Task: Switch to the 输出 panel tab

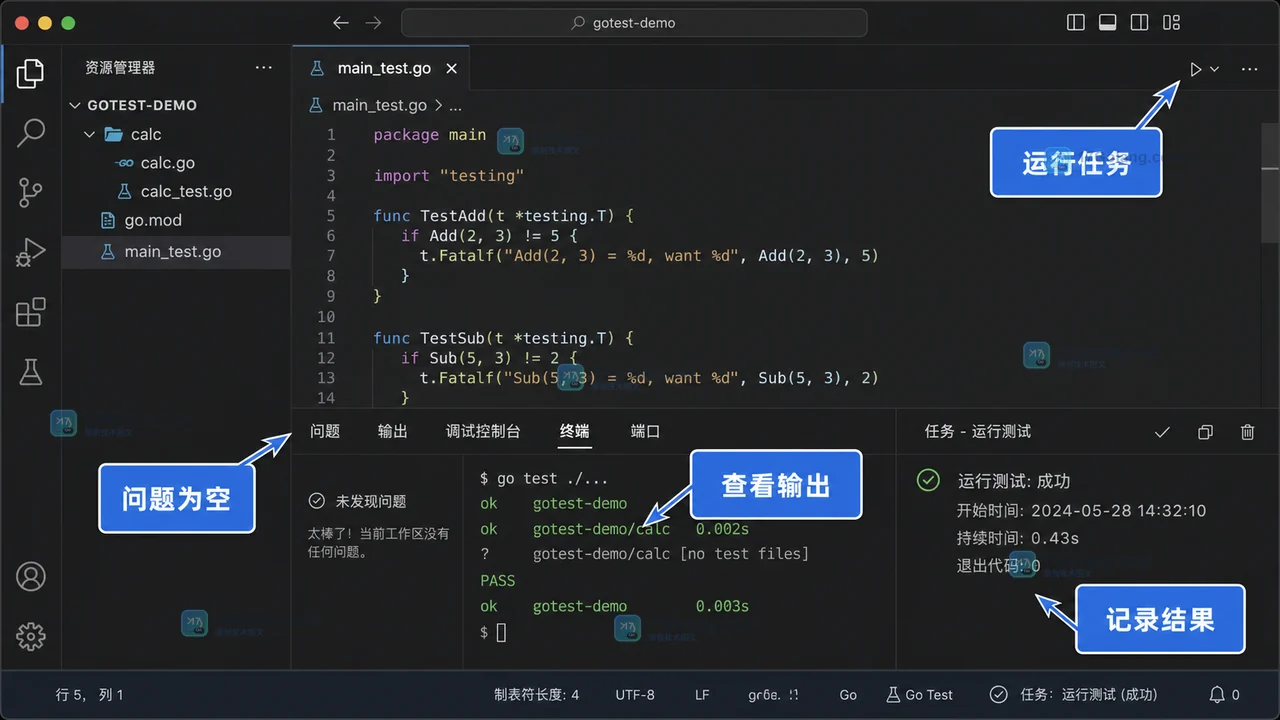Action: [x=393, y=431]
